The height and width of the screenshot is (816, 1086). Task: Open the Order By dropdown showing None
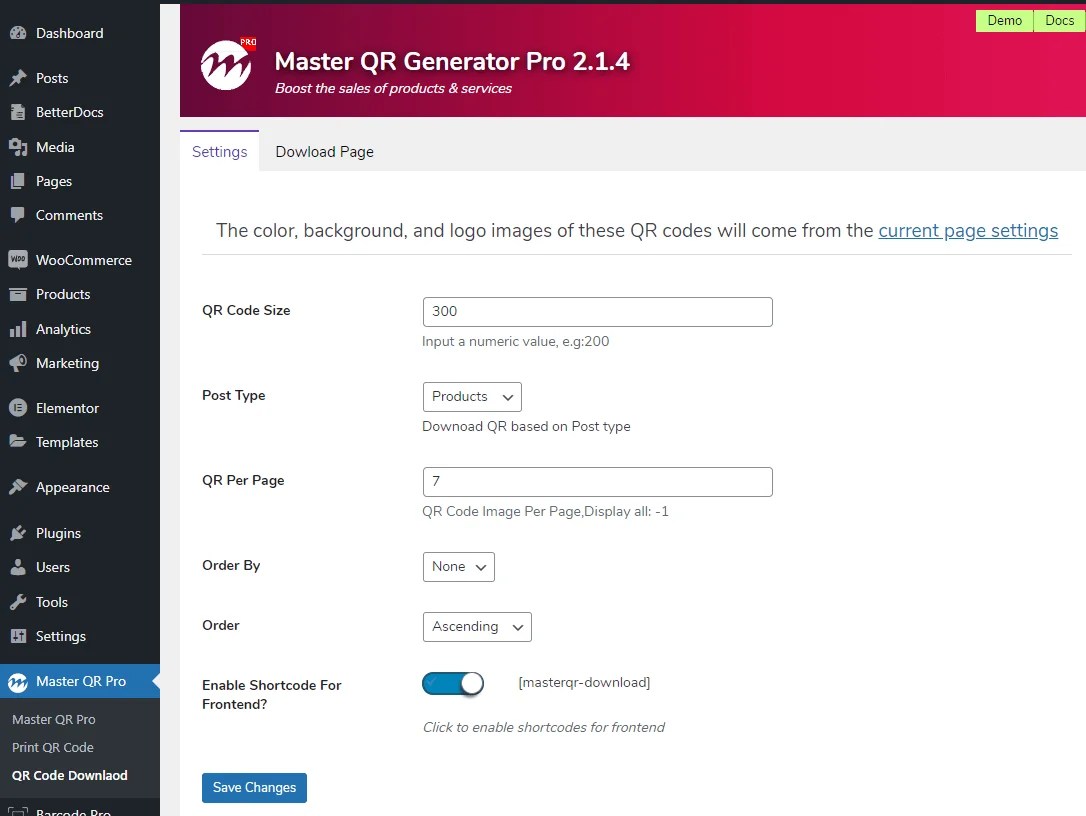point(459,567)
